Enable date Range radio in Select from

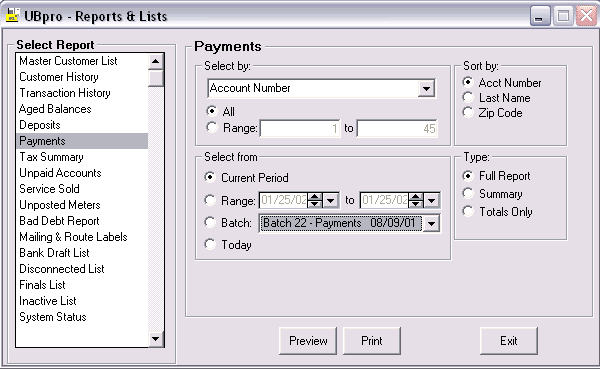click(210, 200)
